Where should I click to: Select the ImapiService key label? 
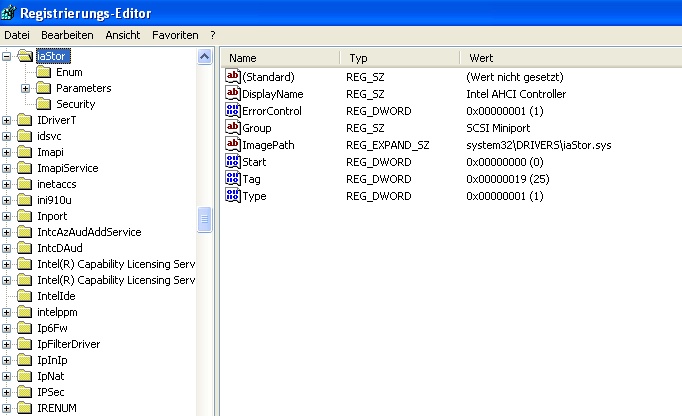coord(68,168)
